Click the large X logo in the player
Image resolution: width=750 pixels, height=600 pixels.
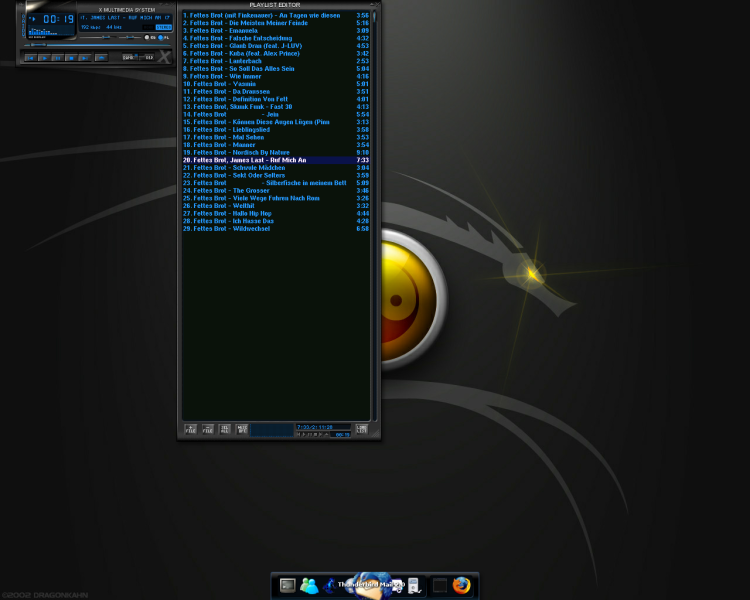(x=165, y=56)
